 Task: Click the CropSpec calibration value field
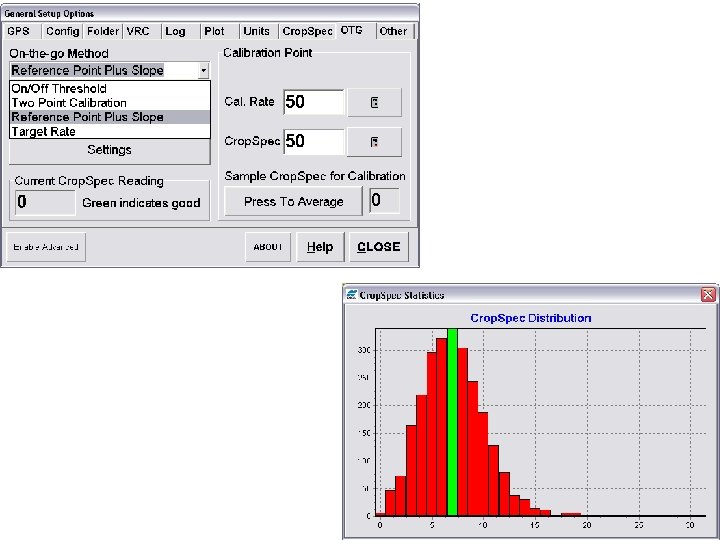pyautogui.click(x=314, y=141)
